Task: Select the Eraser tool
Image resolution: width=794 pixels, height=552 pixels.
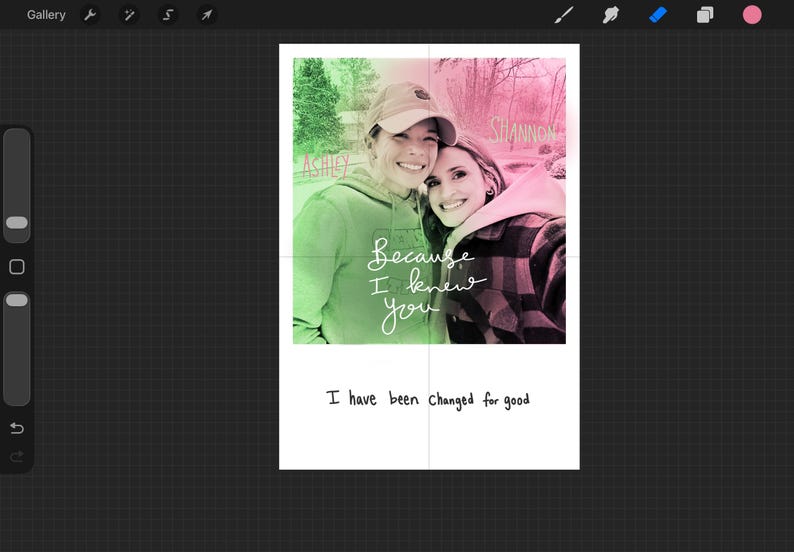Action: pos(658,15)
